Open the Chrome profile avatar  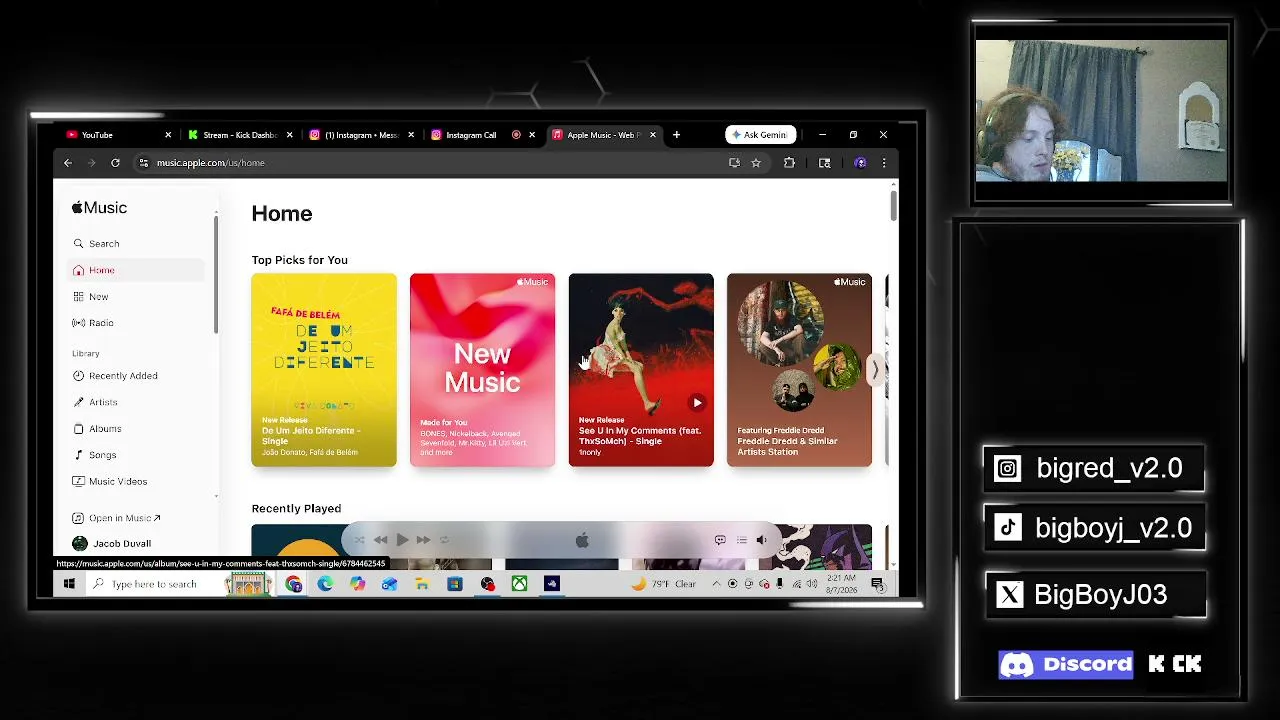click(860, 163)
